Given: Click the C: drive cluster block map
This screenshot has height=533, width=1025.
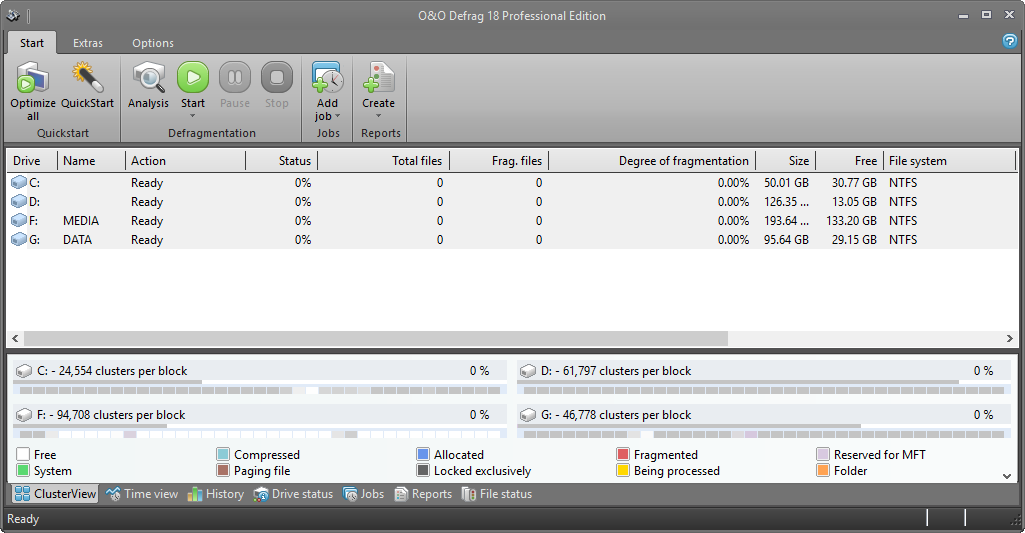Looking at the screenshot, I should (x=260, y=390).
